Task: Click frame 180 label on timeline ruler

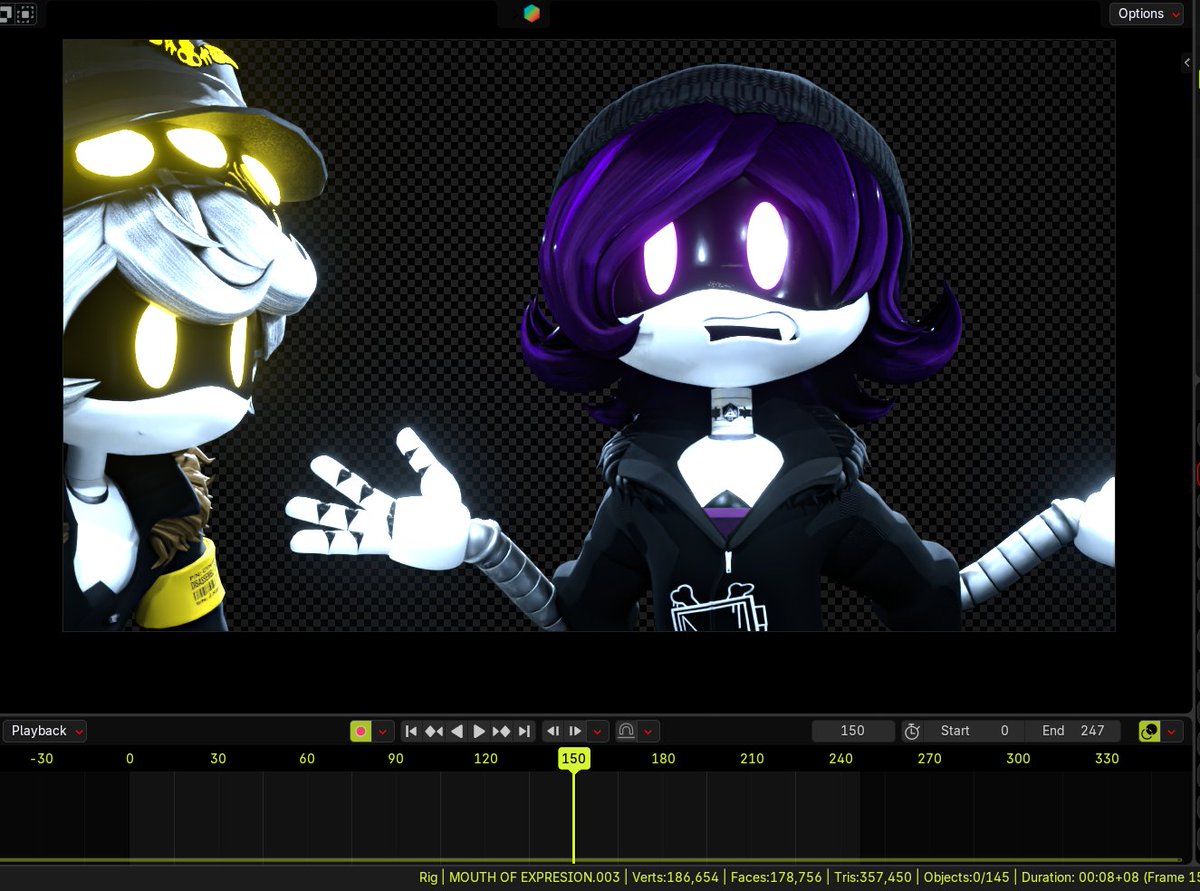Action: (x=663, y=759)
